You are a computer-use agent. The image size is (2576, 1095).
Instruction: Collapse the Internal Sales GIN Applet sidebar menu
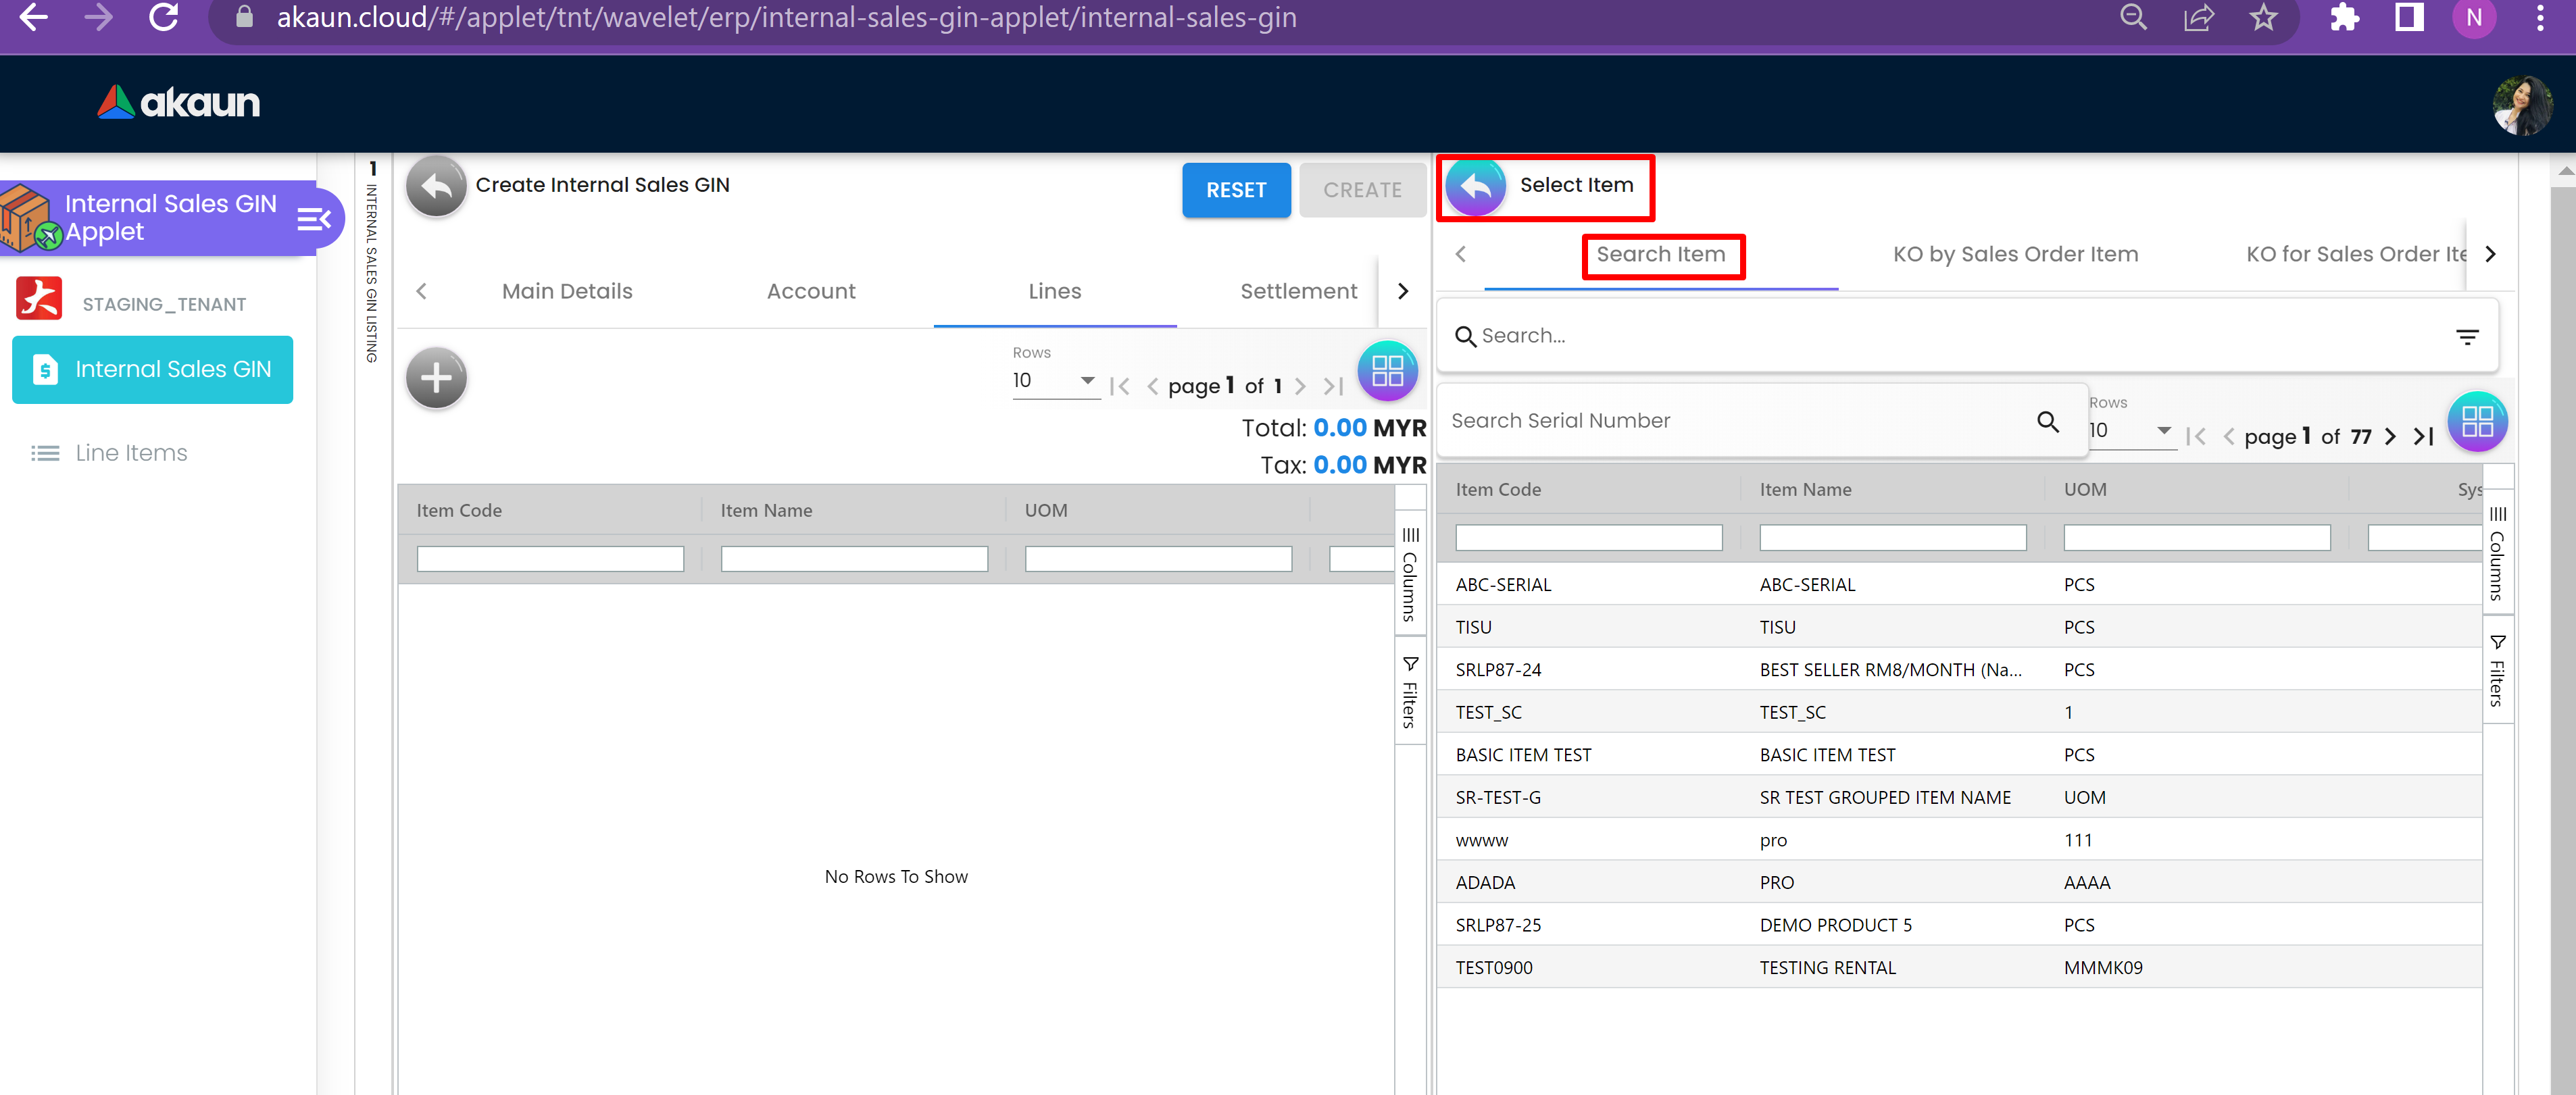point(314,218)
